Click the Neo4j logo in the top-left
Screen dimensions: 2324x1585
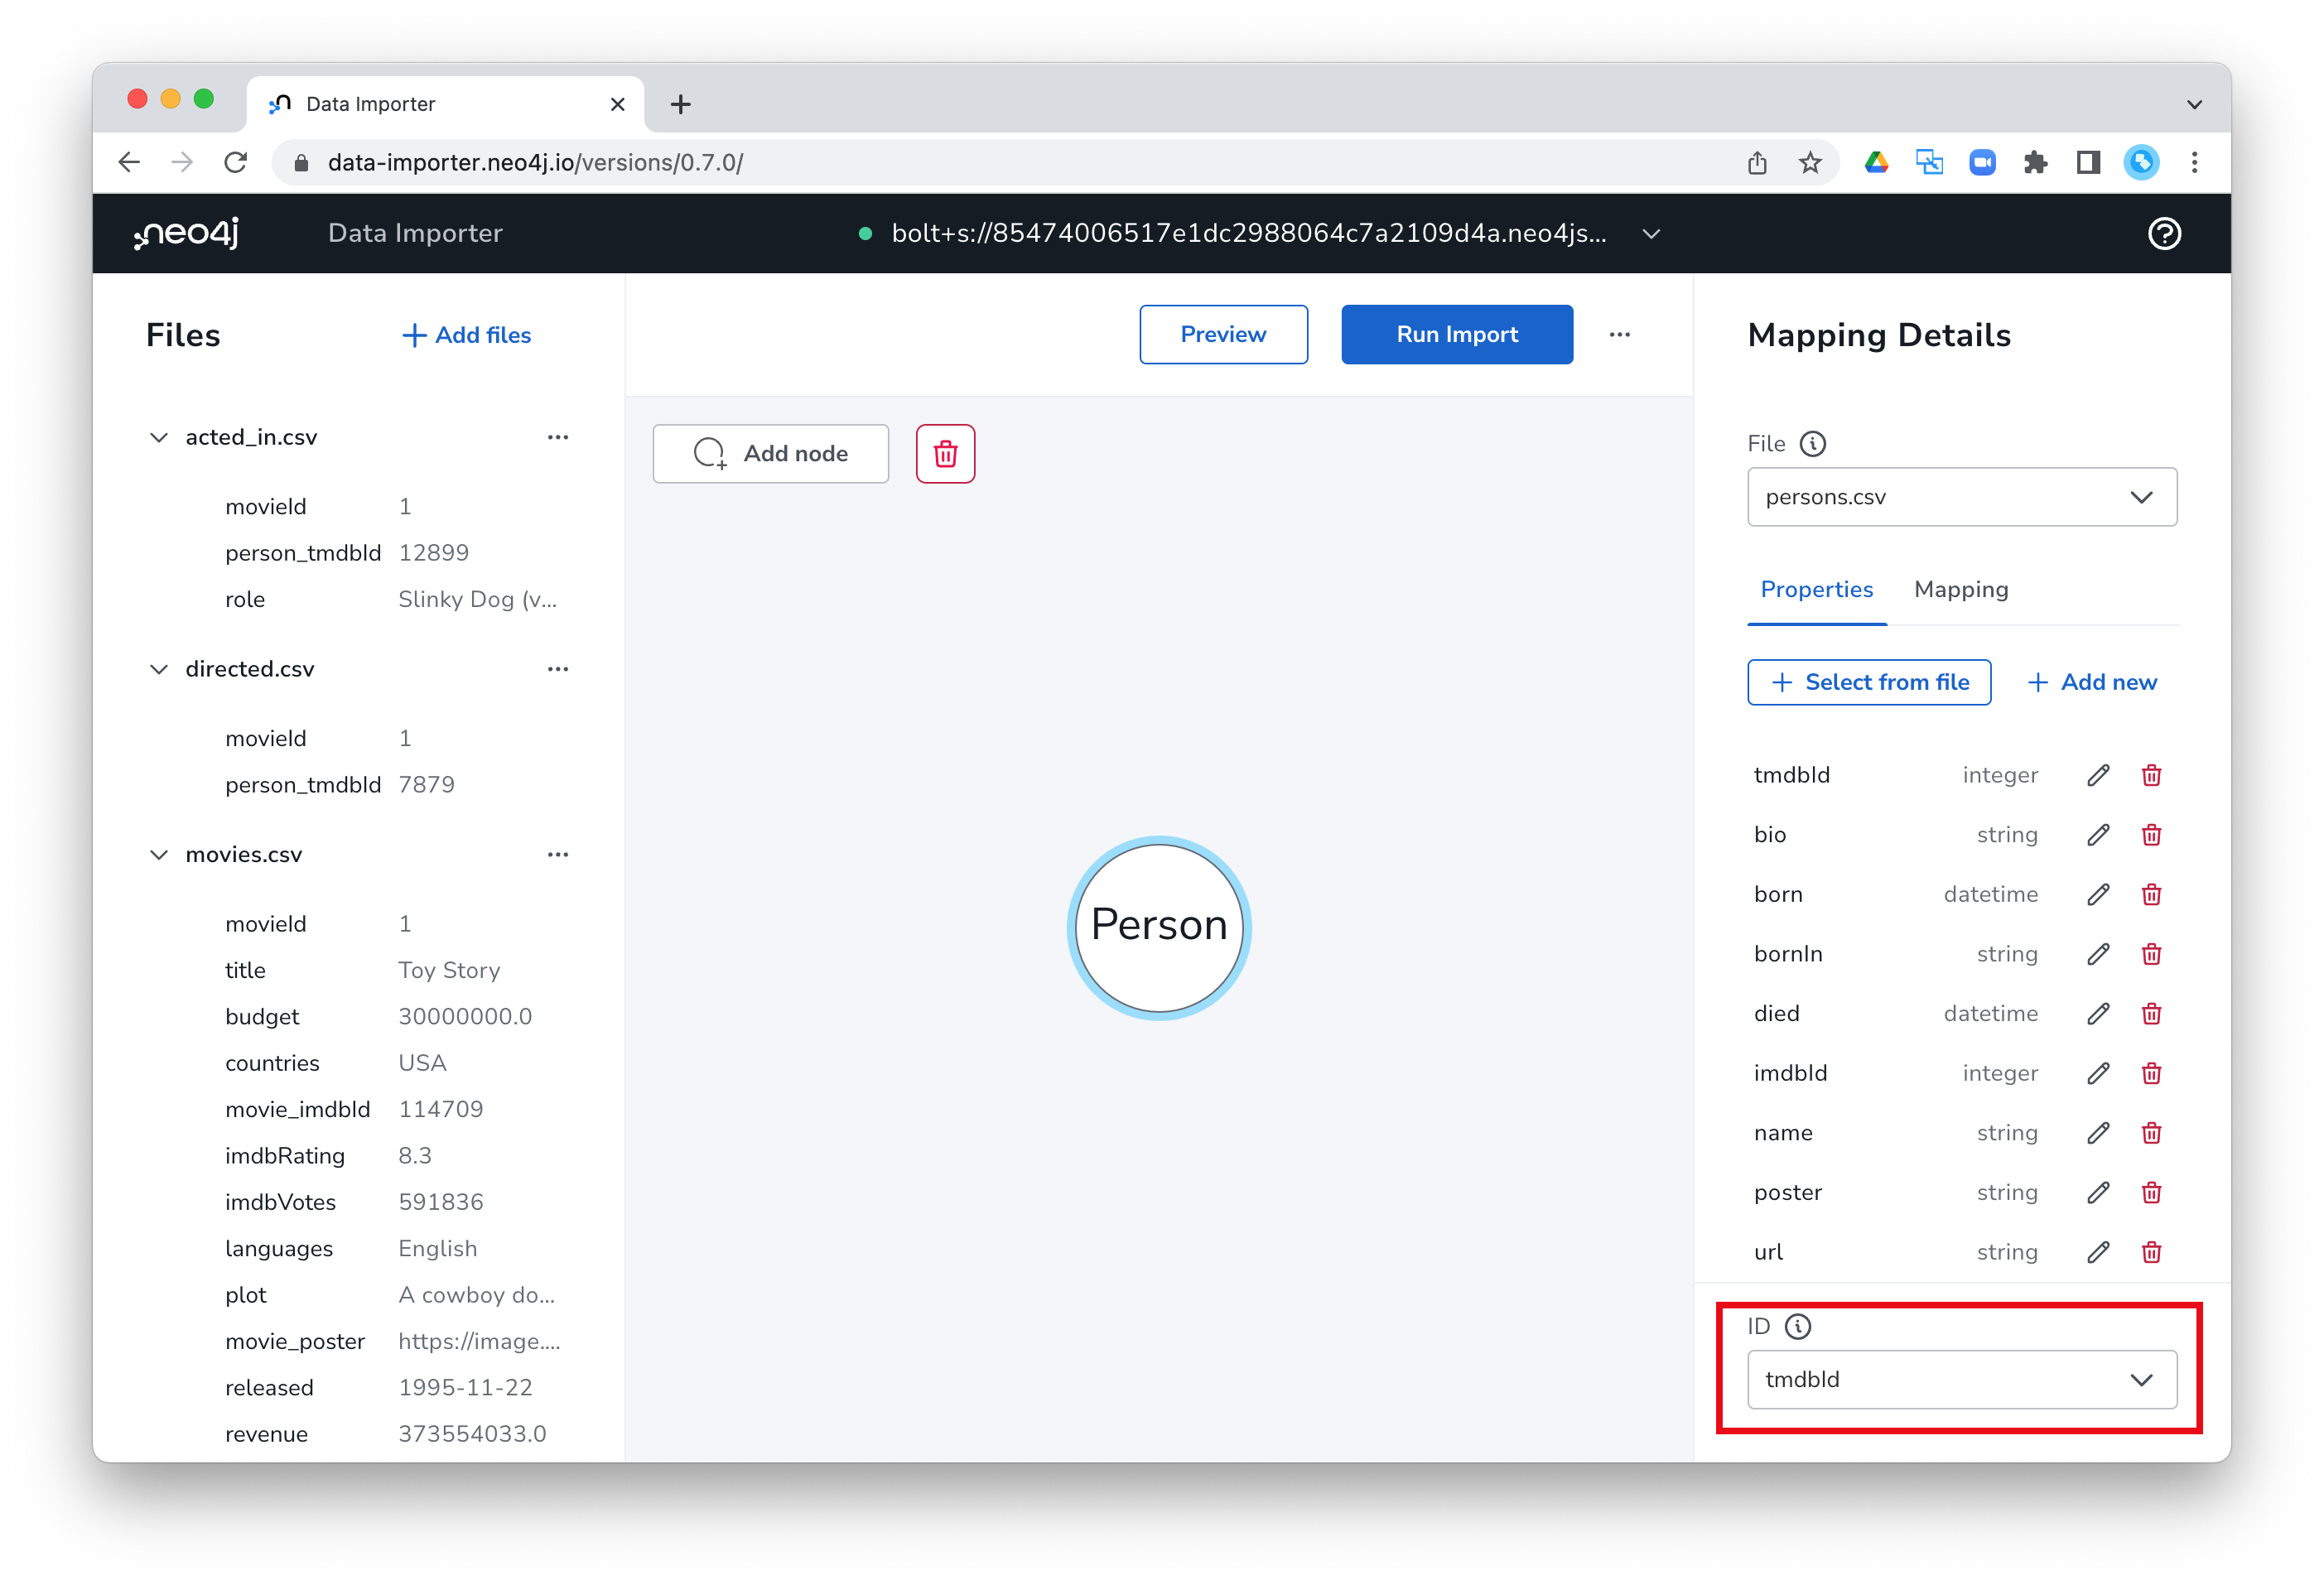click(x=190, y=233)
